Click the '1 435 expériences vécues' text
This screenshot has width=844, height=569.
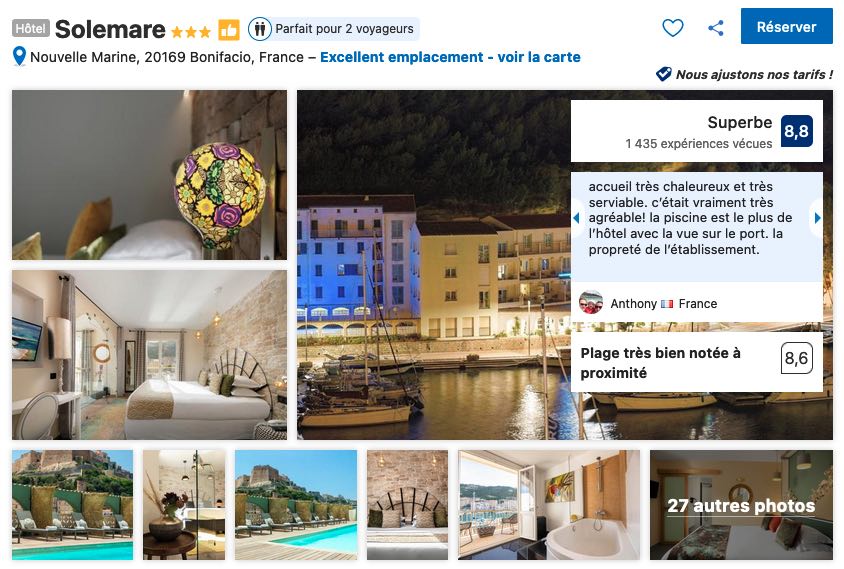point(698,144)
